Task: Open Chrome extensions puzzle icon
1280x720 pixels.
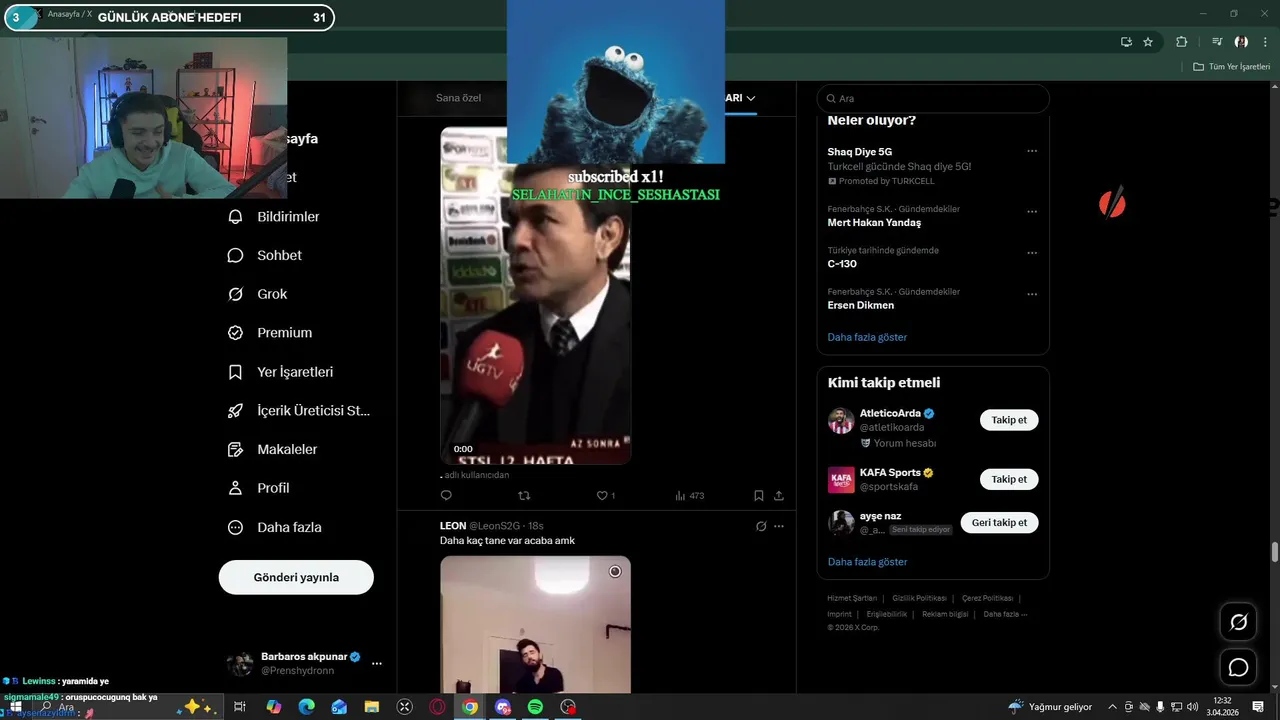Action: [1182, 42]
